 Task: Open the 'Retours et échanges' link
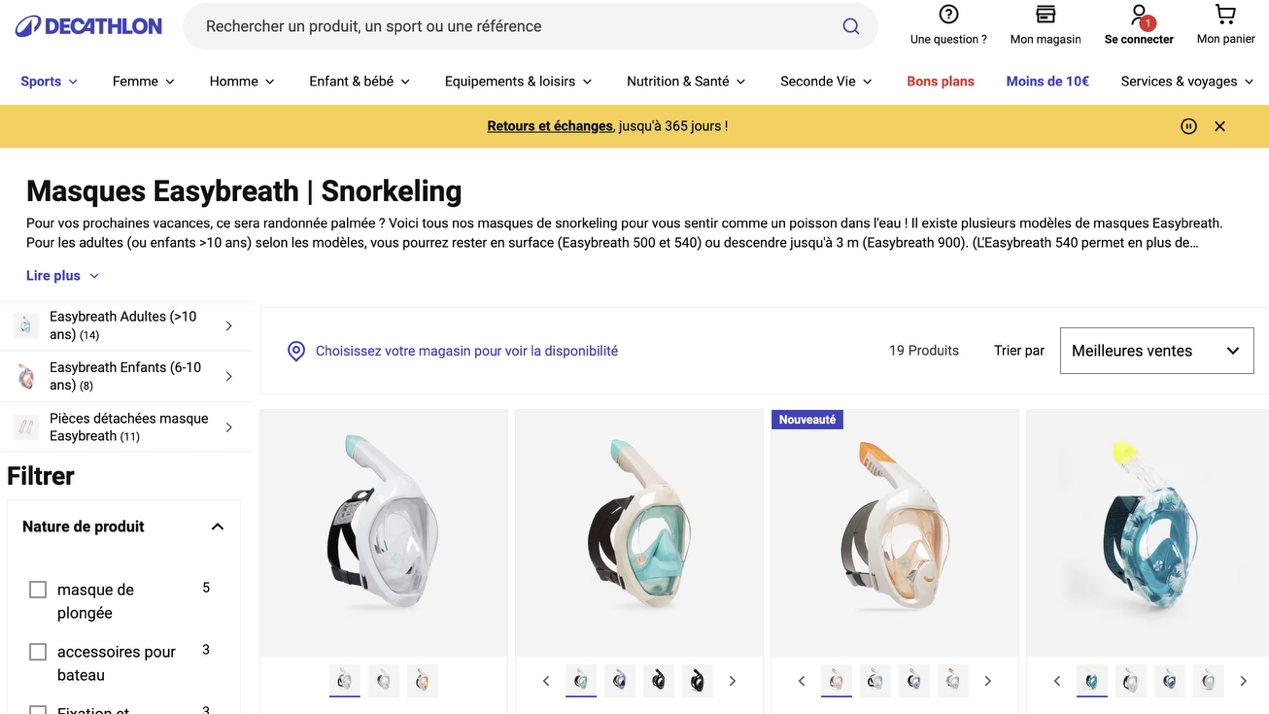point(550,126)
